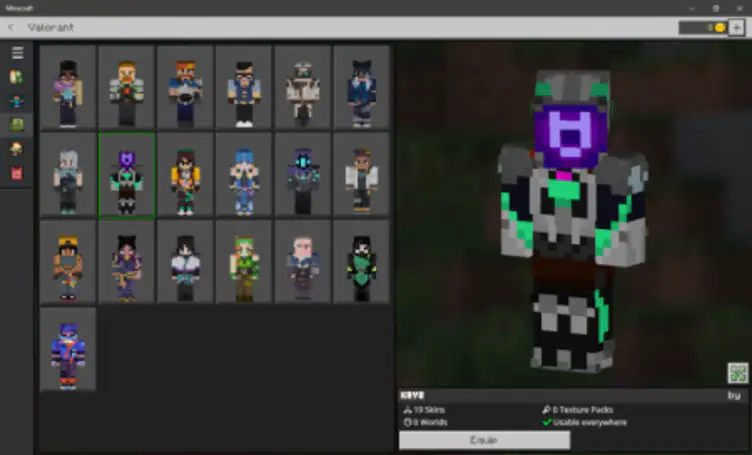The width and height of the screenshot is (752, 455).
Task: Click the 'Usable everywhere' label
Action: pyautogui.click(x=590, y=422)
